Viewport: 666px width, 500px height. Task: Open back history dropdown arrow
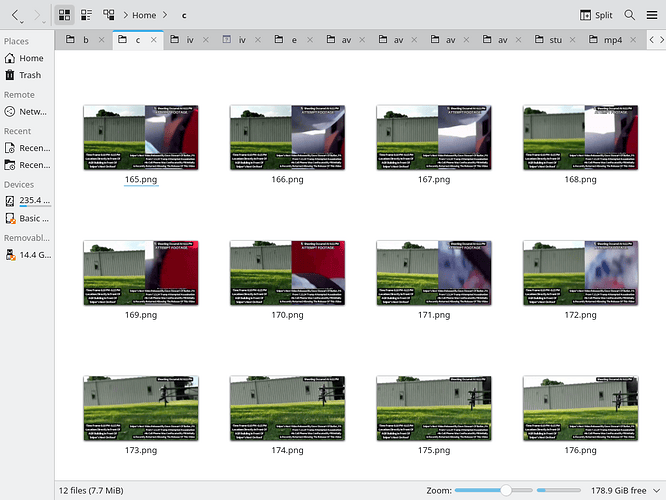coord(22,22)
